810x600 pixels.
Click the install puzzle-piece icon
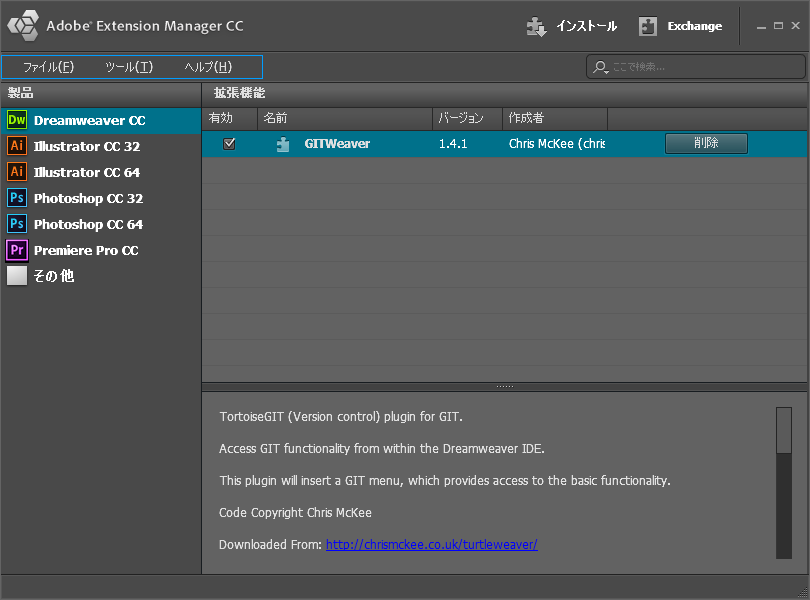[537, 27]
